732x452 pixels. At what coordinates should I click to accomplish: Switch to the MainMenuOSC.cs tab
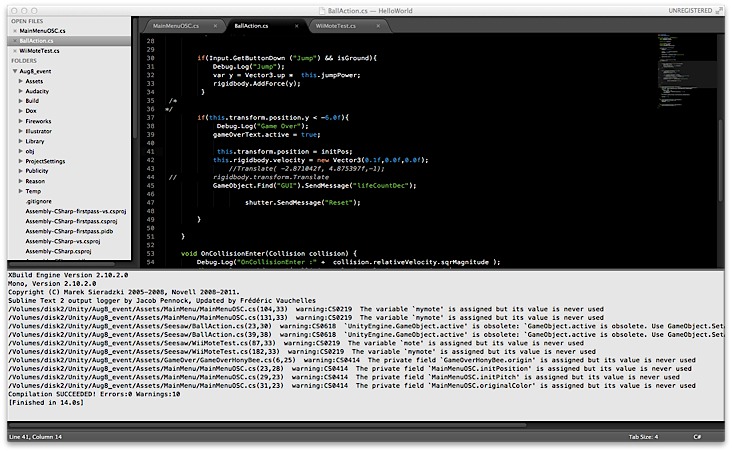point(179,25)
